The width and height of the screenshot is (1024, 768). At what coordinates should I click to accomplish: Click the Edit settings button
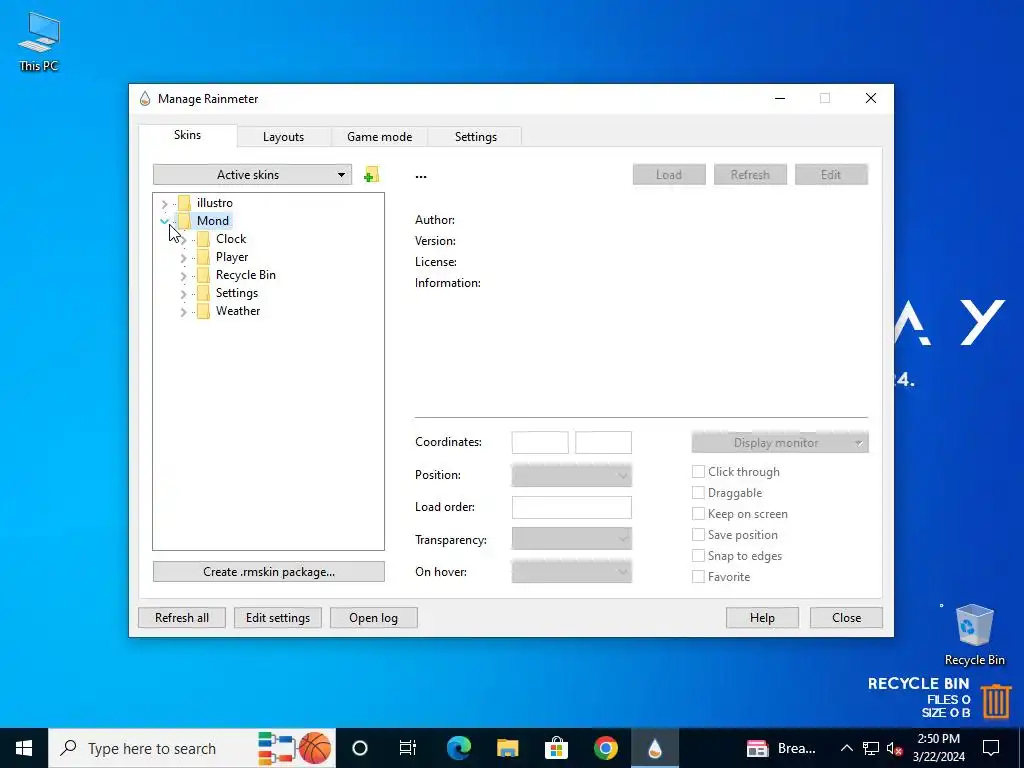coord(278,618)
